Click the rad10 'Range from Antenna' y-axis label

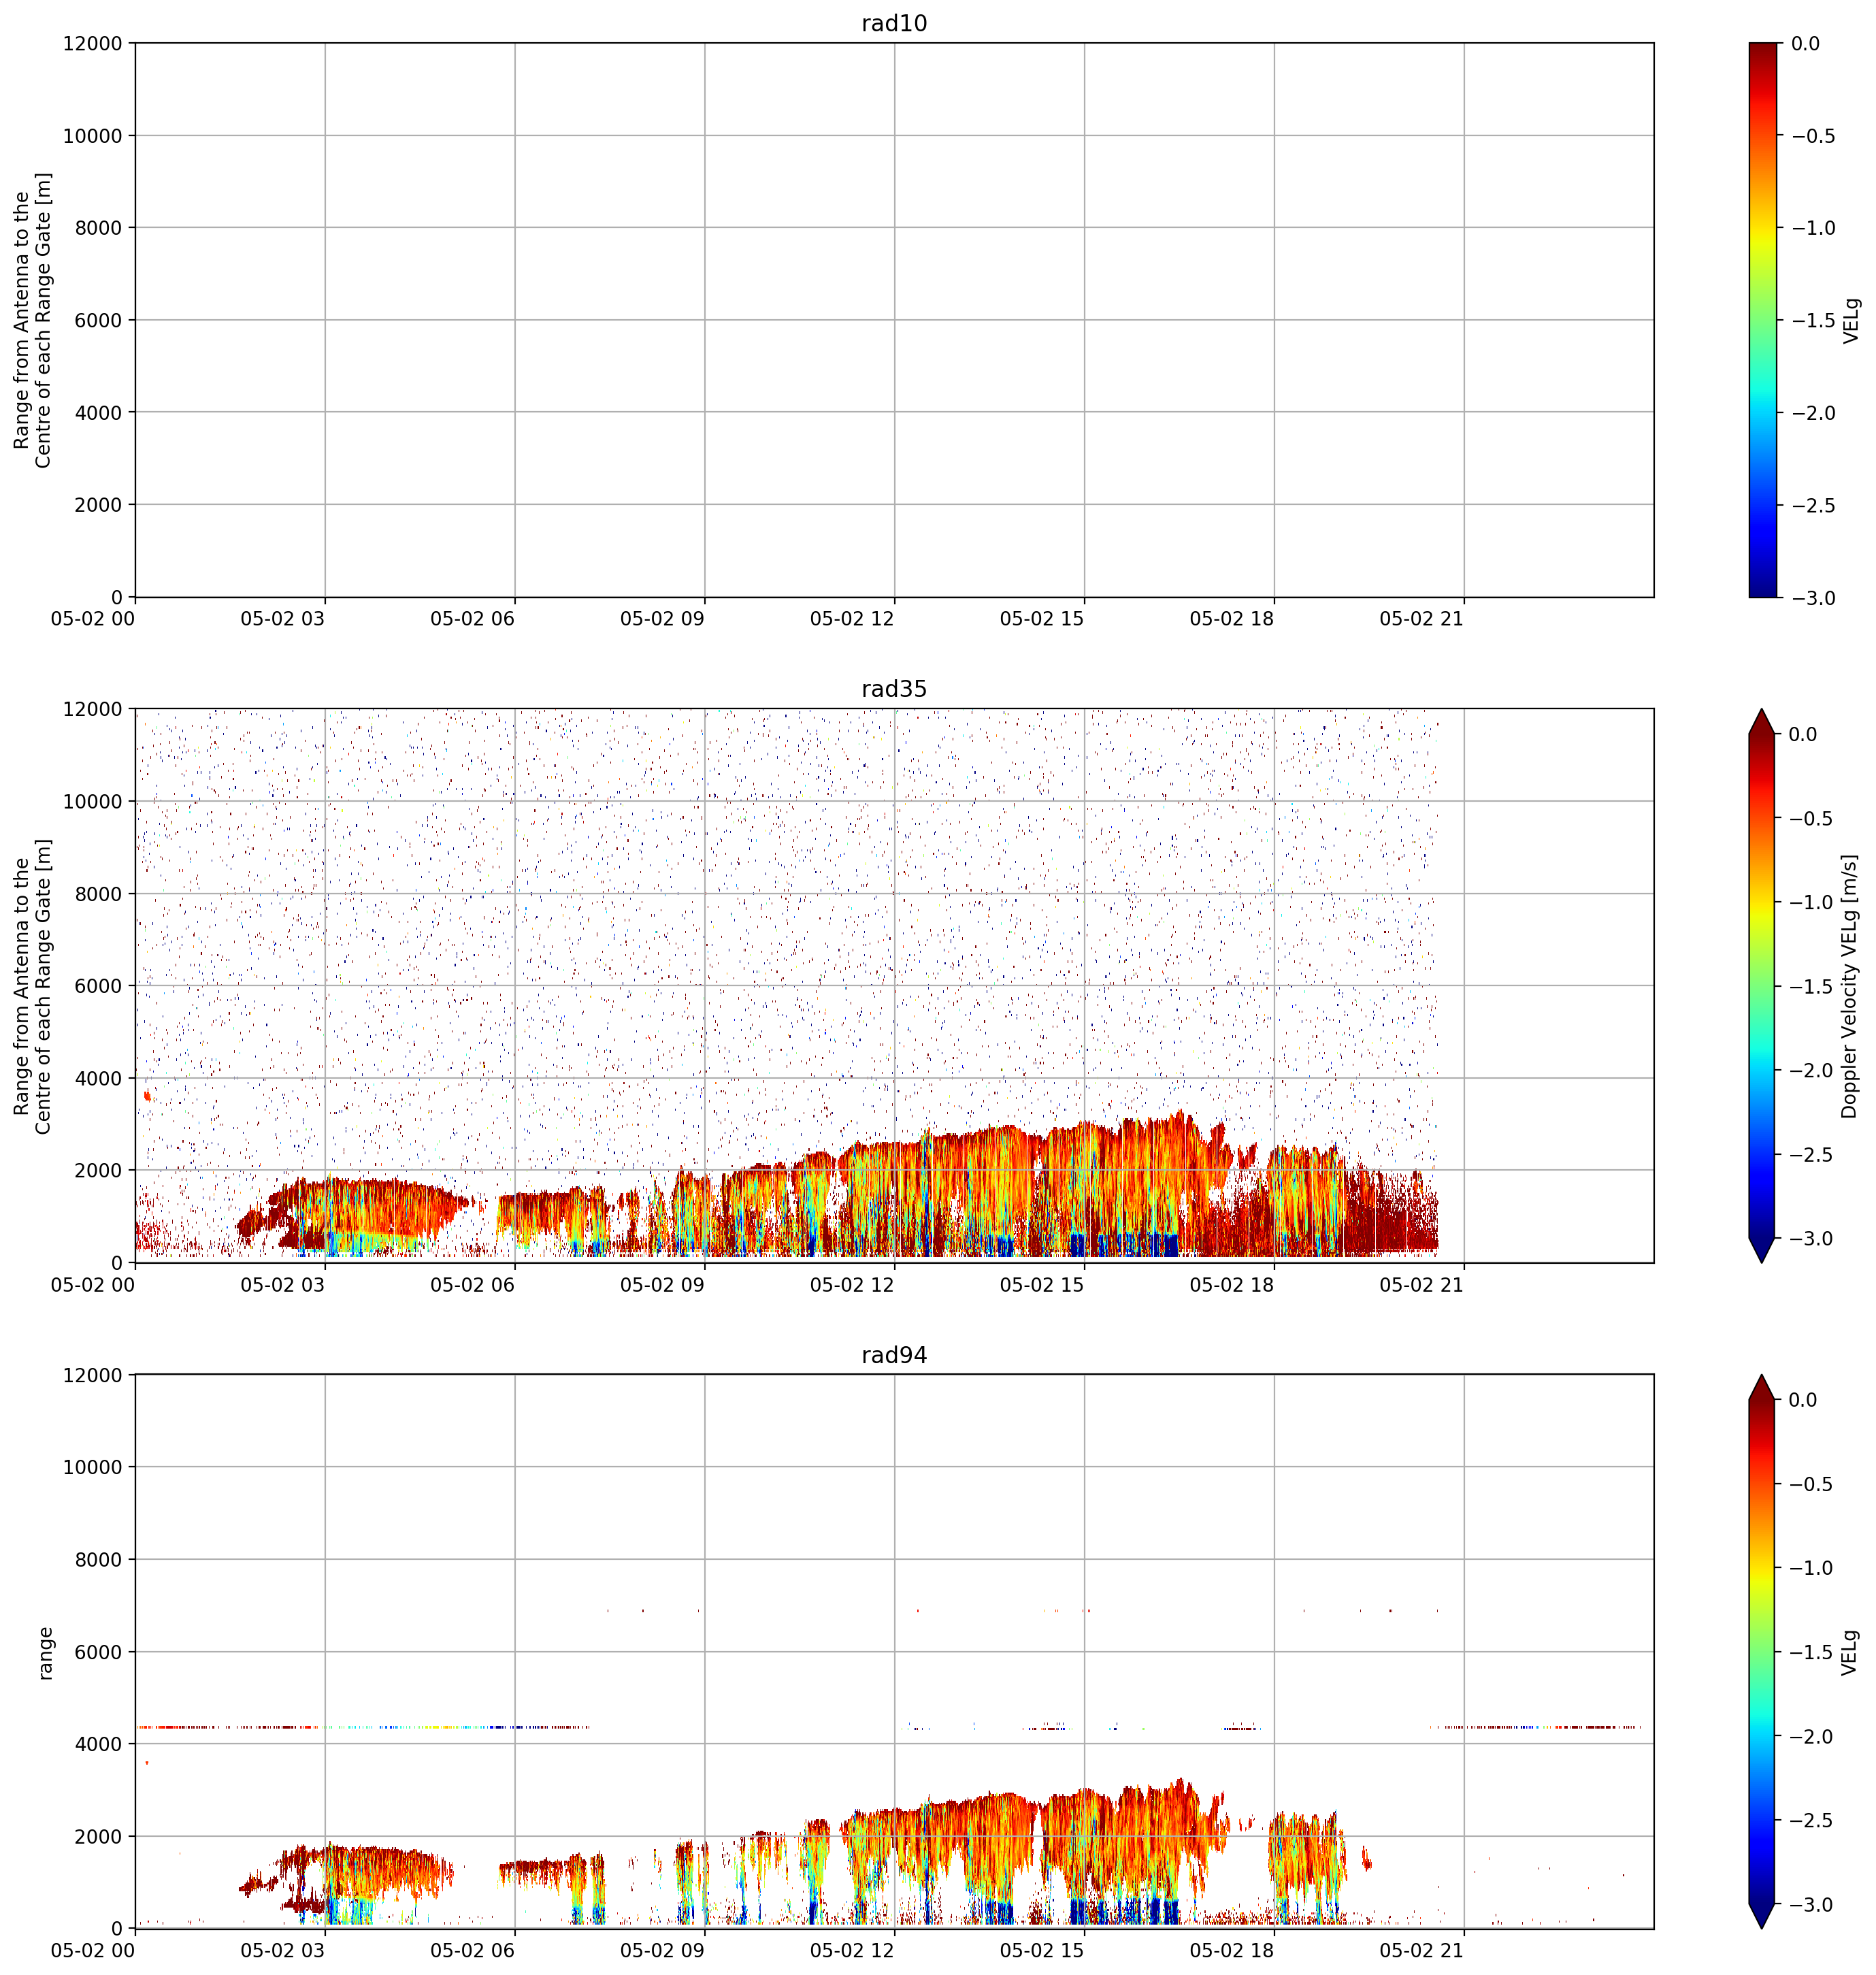click(x=32, y=320)
